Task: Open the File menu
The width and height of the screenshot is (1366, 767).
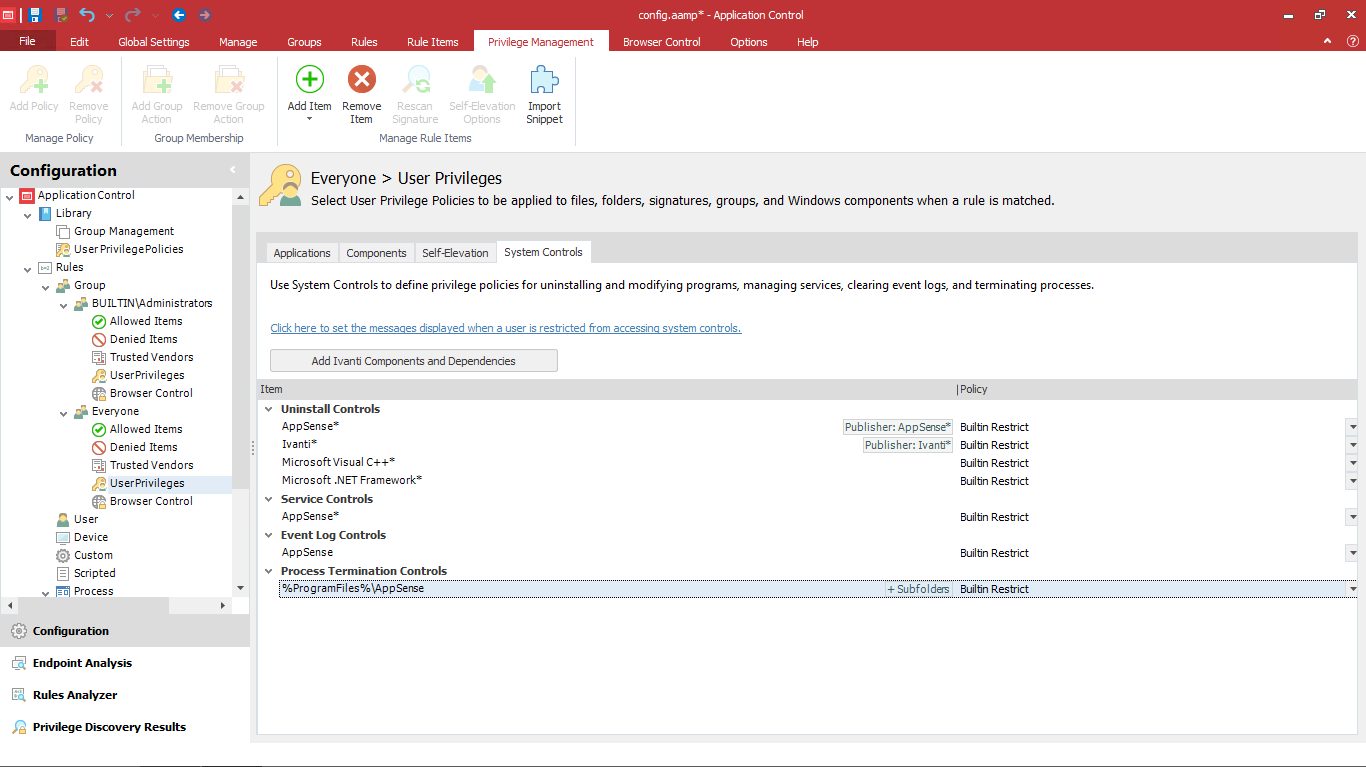Action: tap(27, 41)
